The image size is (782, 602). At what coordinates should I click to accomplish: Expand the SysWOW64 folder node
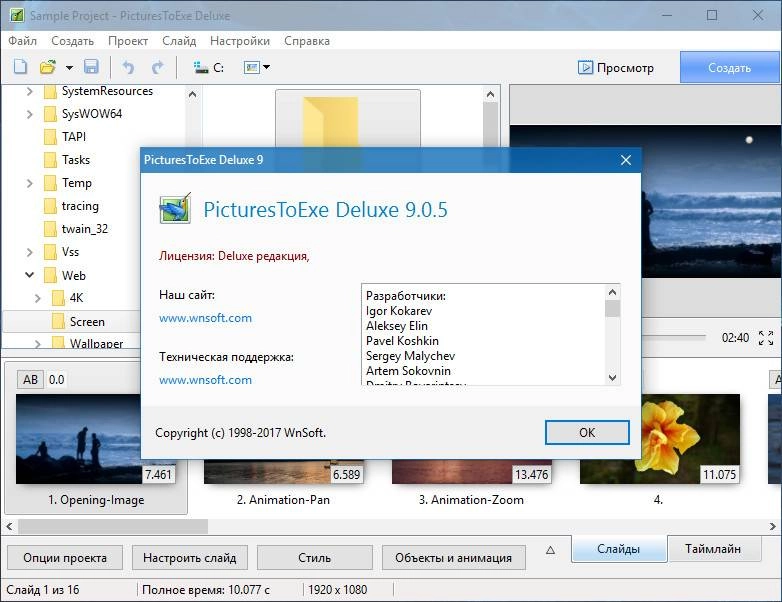pyautogui.click(x=29, y=114)
